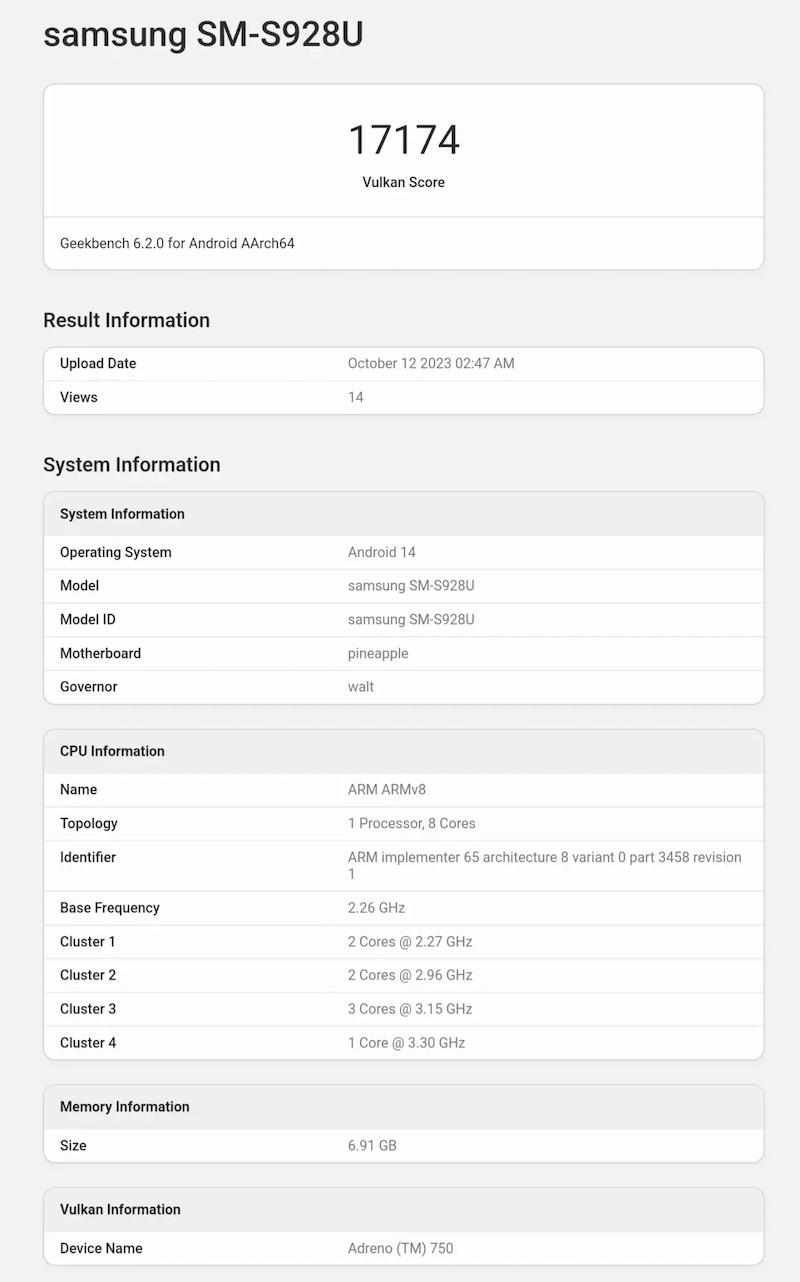The height and width of the screenshot is (1282, 800).
Task: Click the Android 14 operating system value
Action: pos(381,552)
